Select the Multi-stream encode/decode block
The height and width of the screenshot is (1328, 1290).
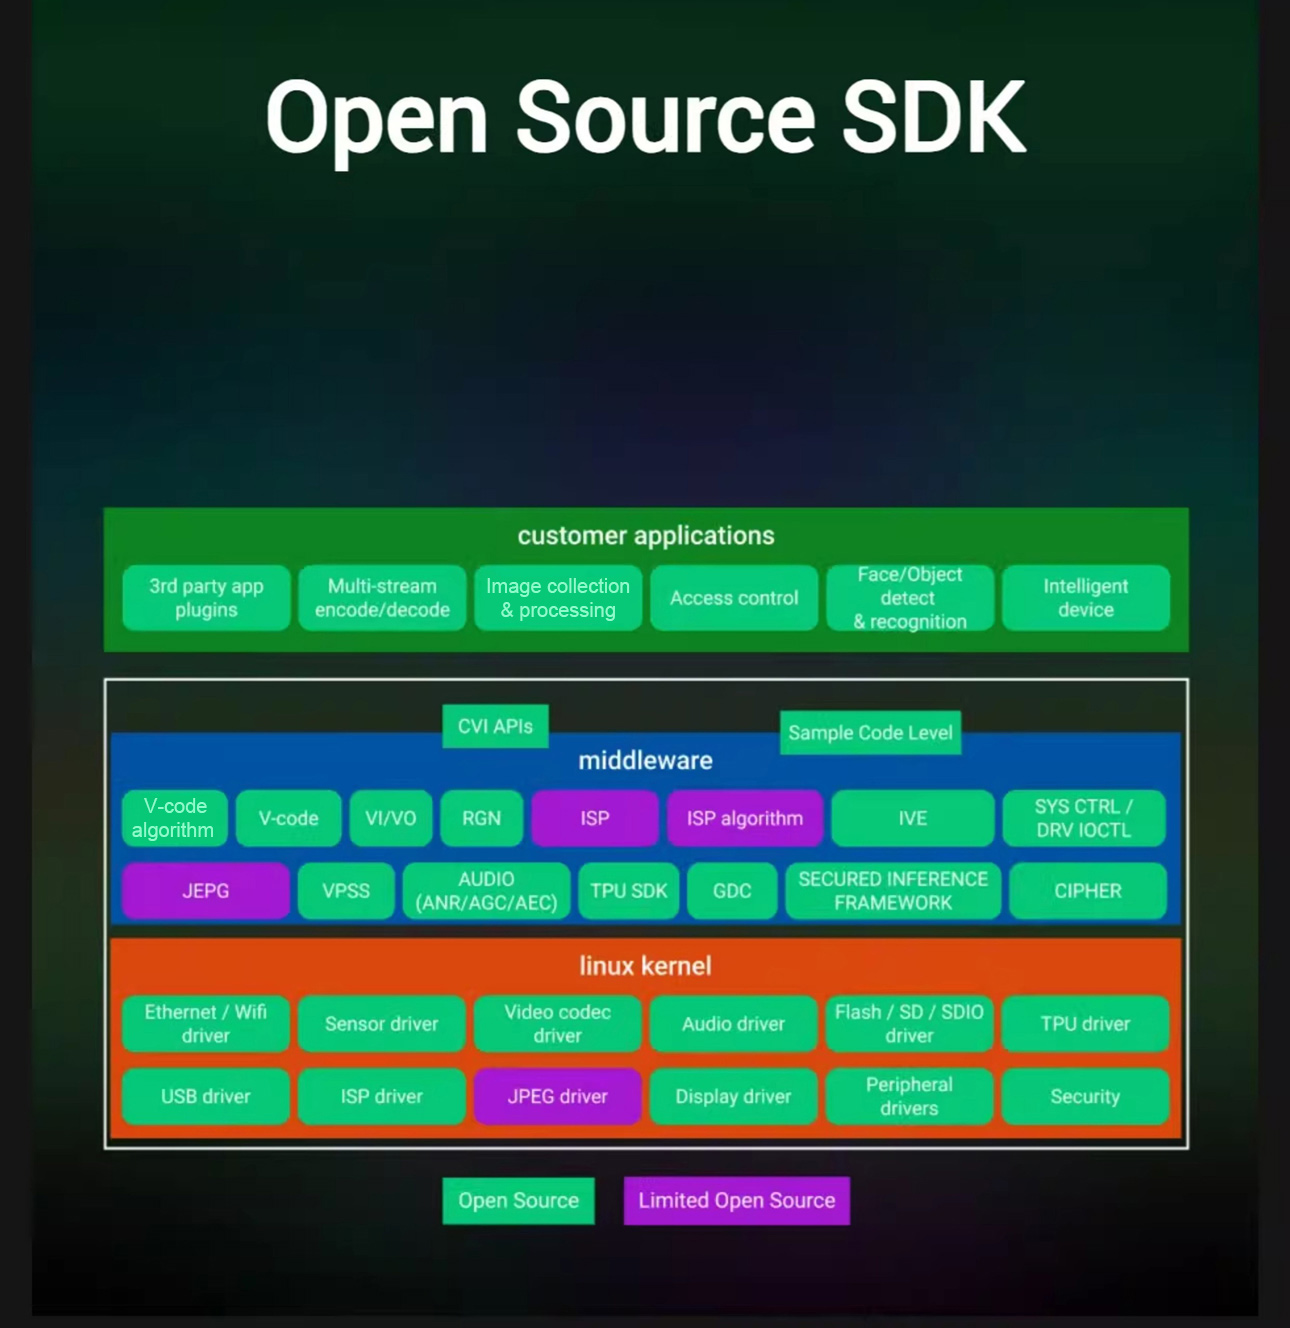(382, 598)
